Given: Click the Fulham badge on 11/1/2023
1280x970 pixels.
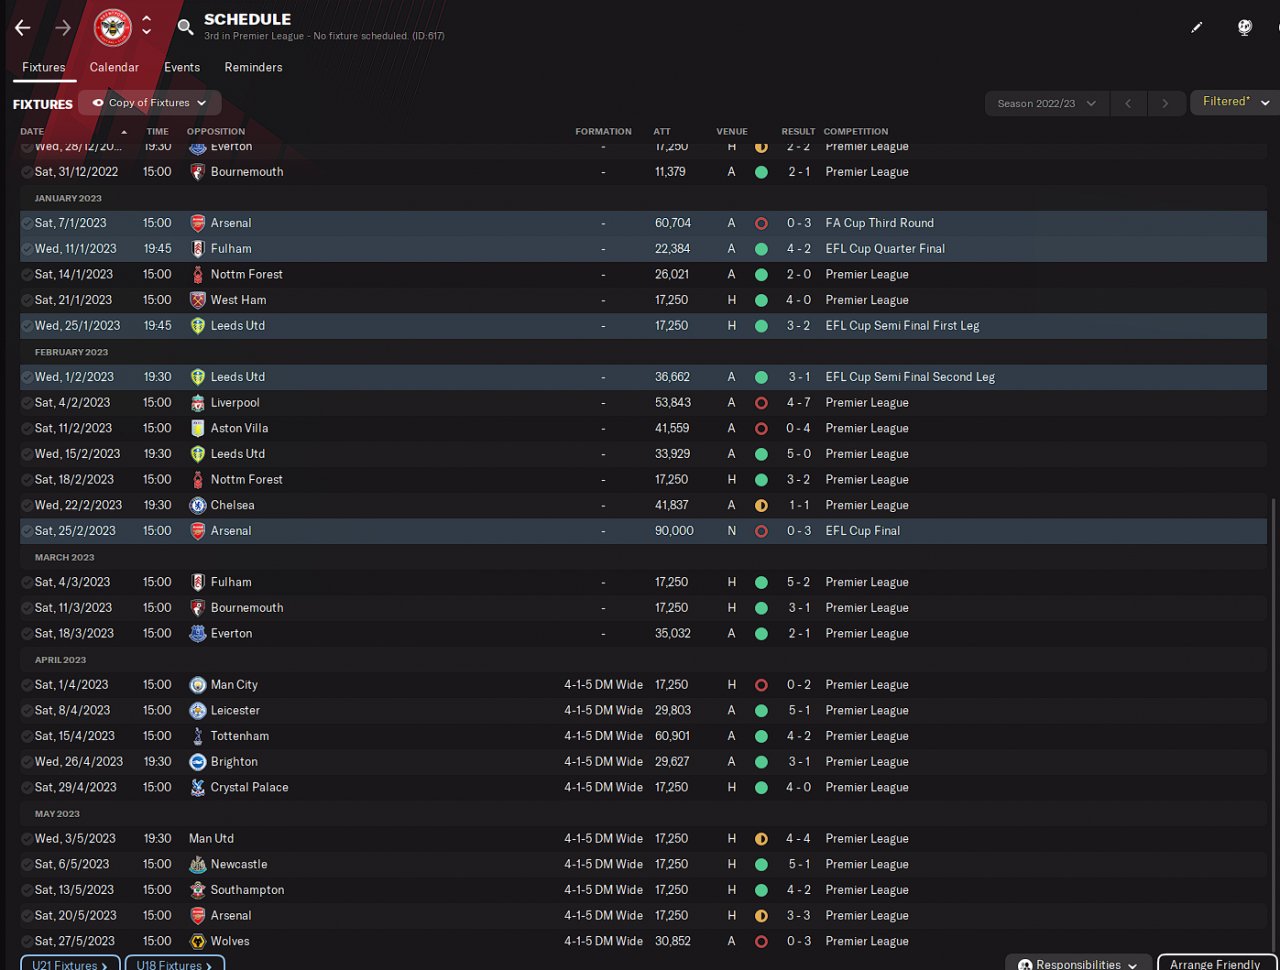Looking at the screenshot, I should coord(198,249).
